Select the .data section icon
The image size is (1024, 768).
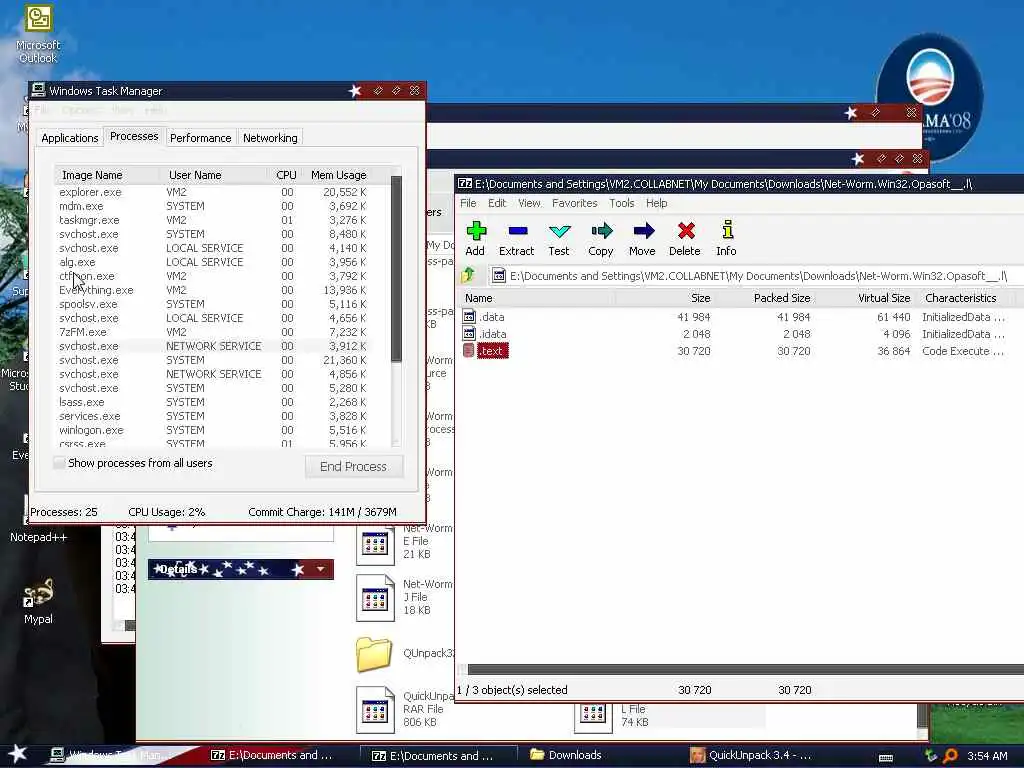(468, 317)
